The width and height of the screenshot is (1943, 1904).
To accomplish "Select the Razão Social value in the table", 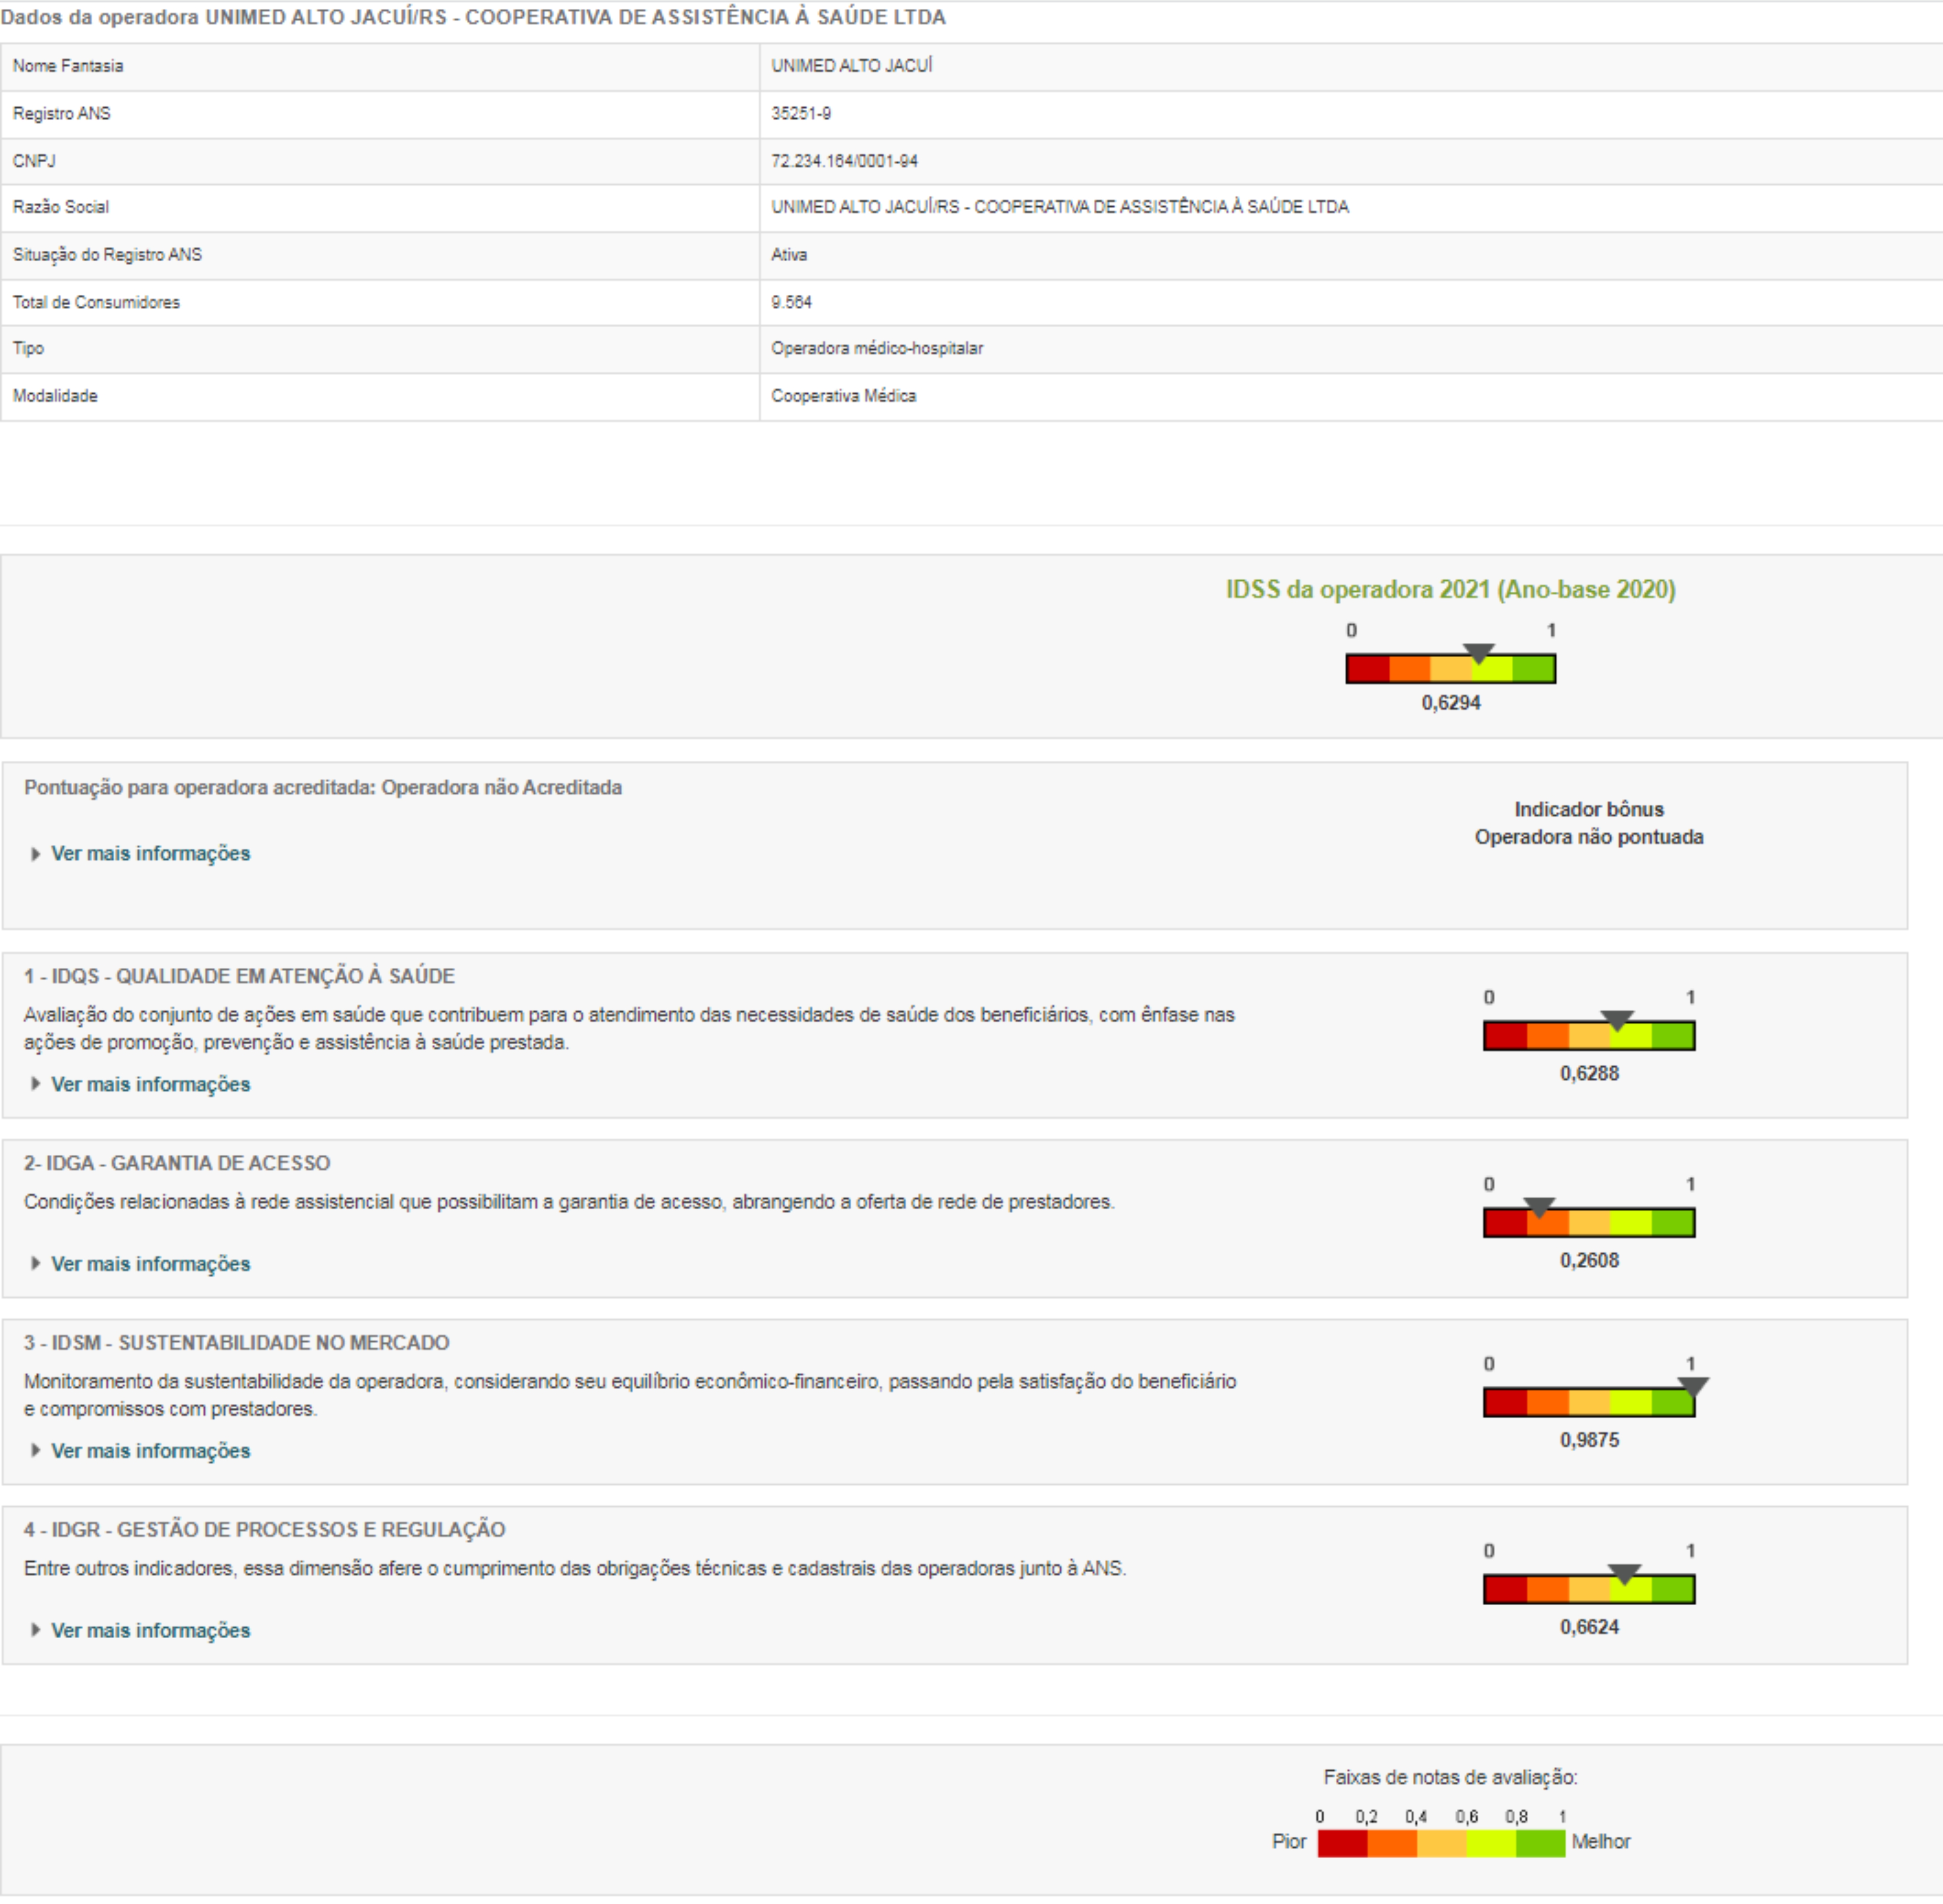I will pyautogui.click(x=1060, y=207).
